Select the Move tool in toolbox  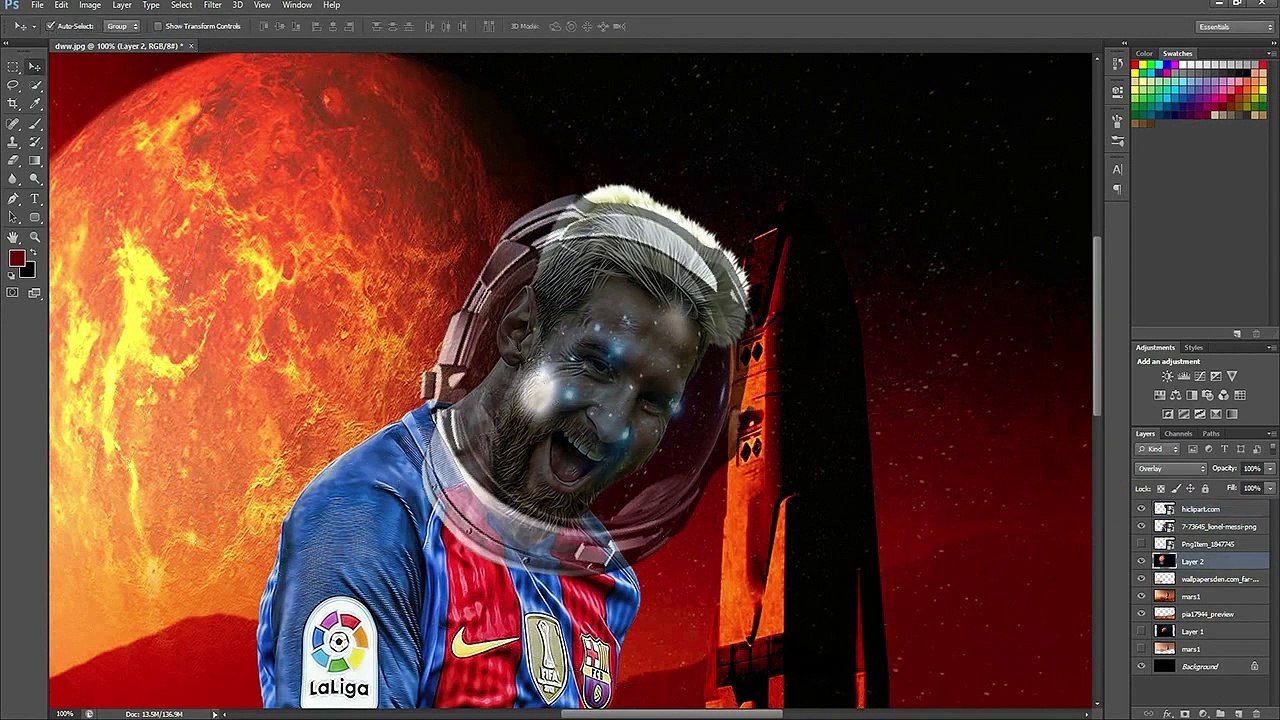35,67
